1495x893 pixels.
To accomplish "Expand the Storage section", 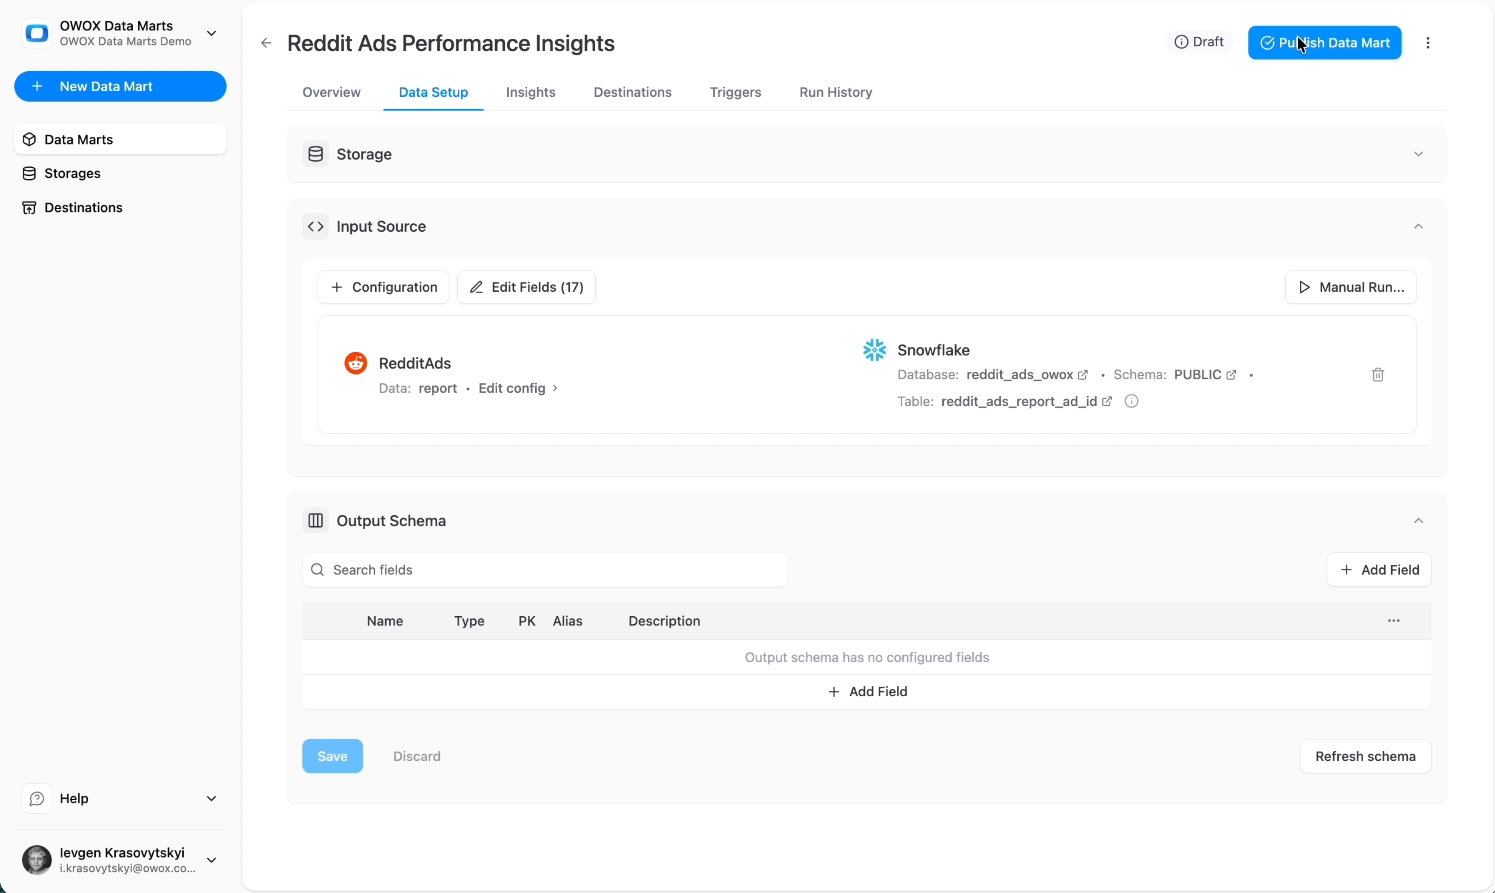I will (x=1418, y=154).
